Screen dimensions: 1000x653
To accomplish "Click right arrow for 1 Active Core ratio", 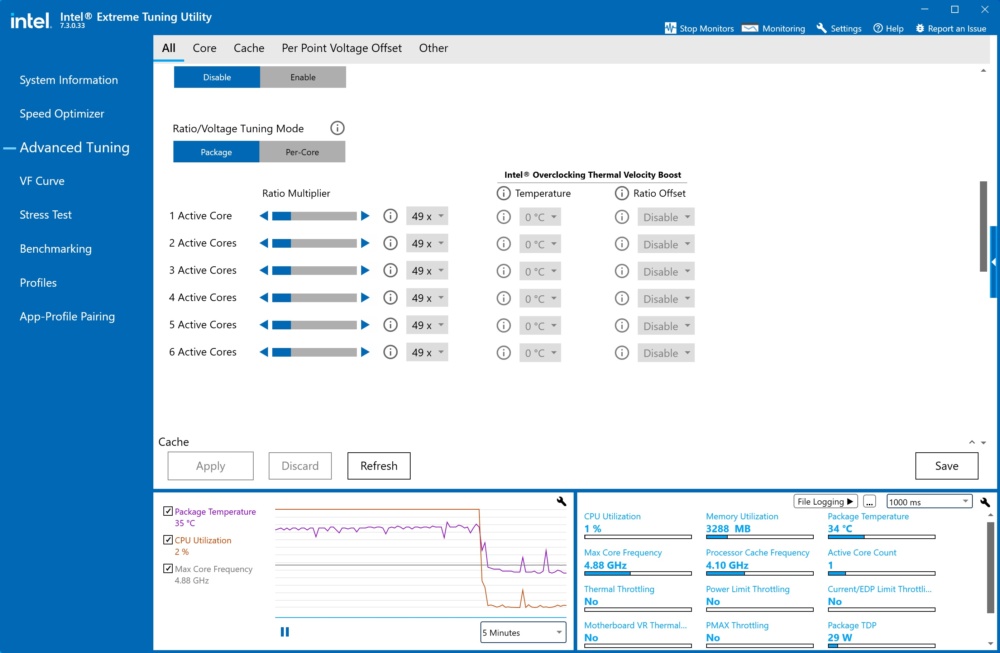I will click(365, 216).
